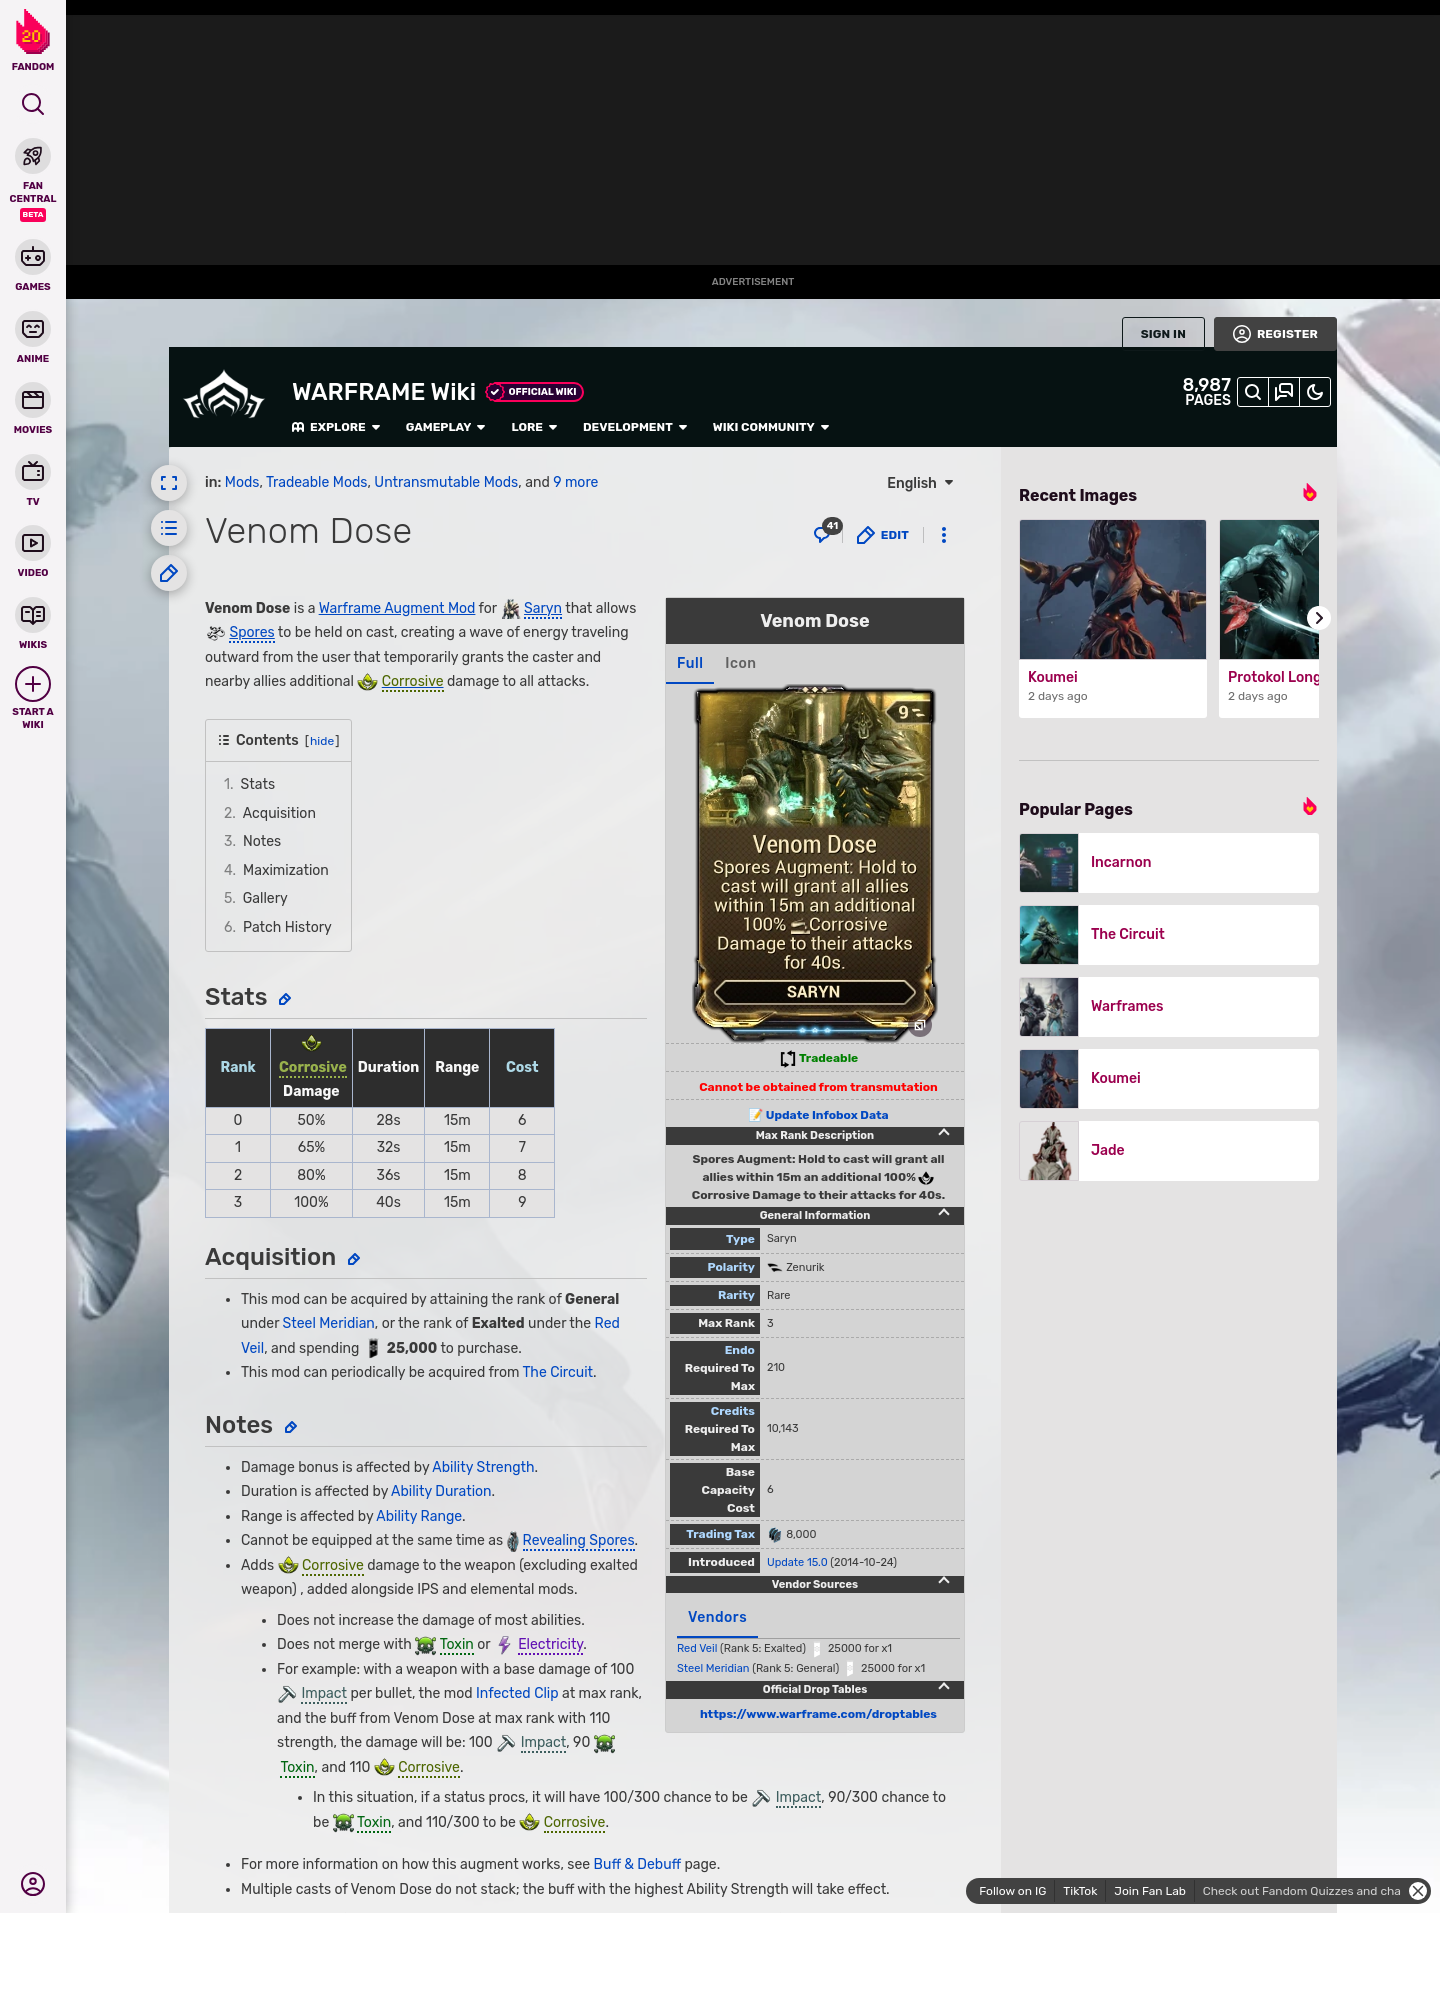
Task: Click the wiki header search icon
Action: (x=1253, y=392)
